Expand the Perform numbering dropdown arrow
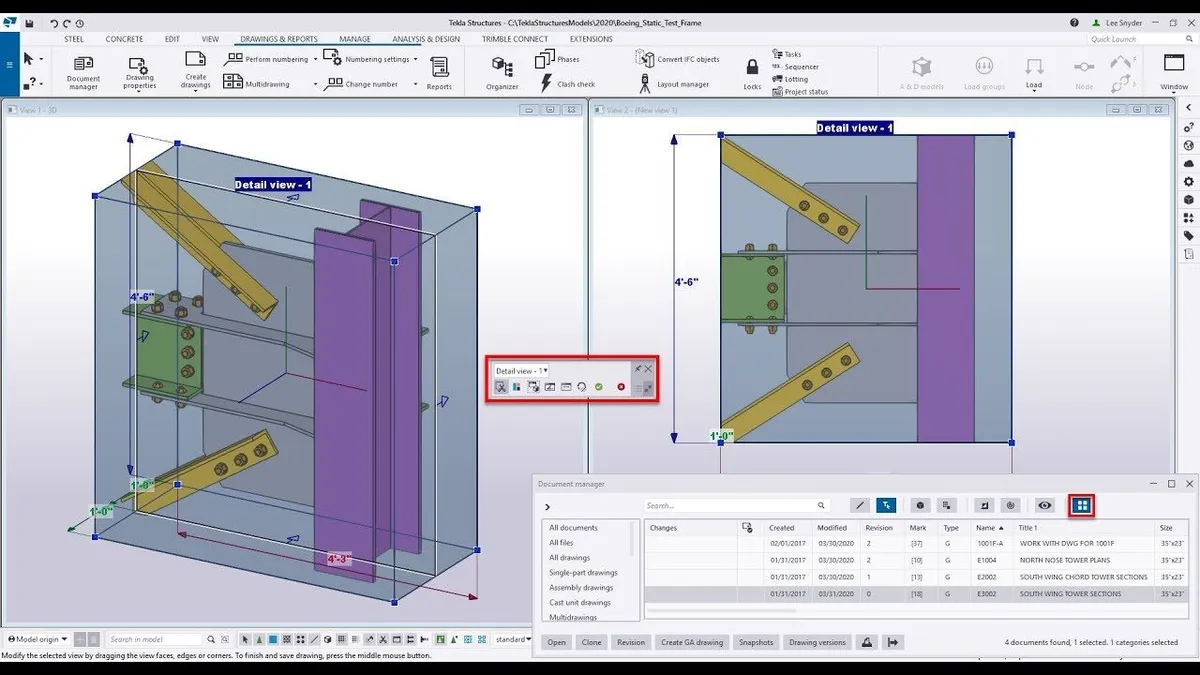 point(315,59)
